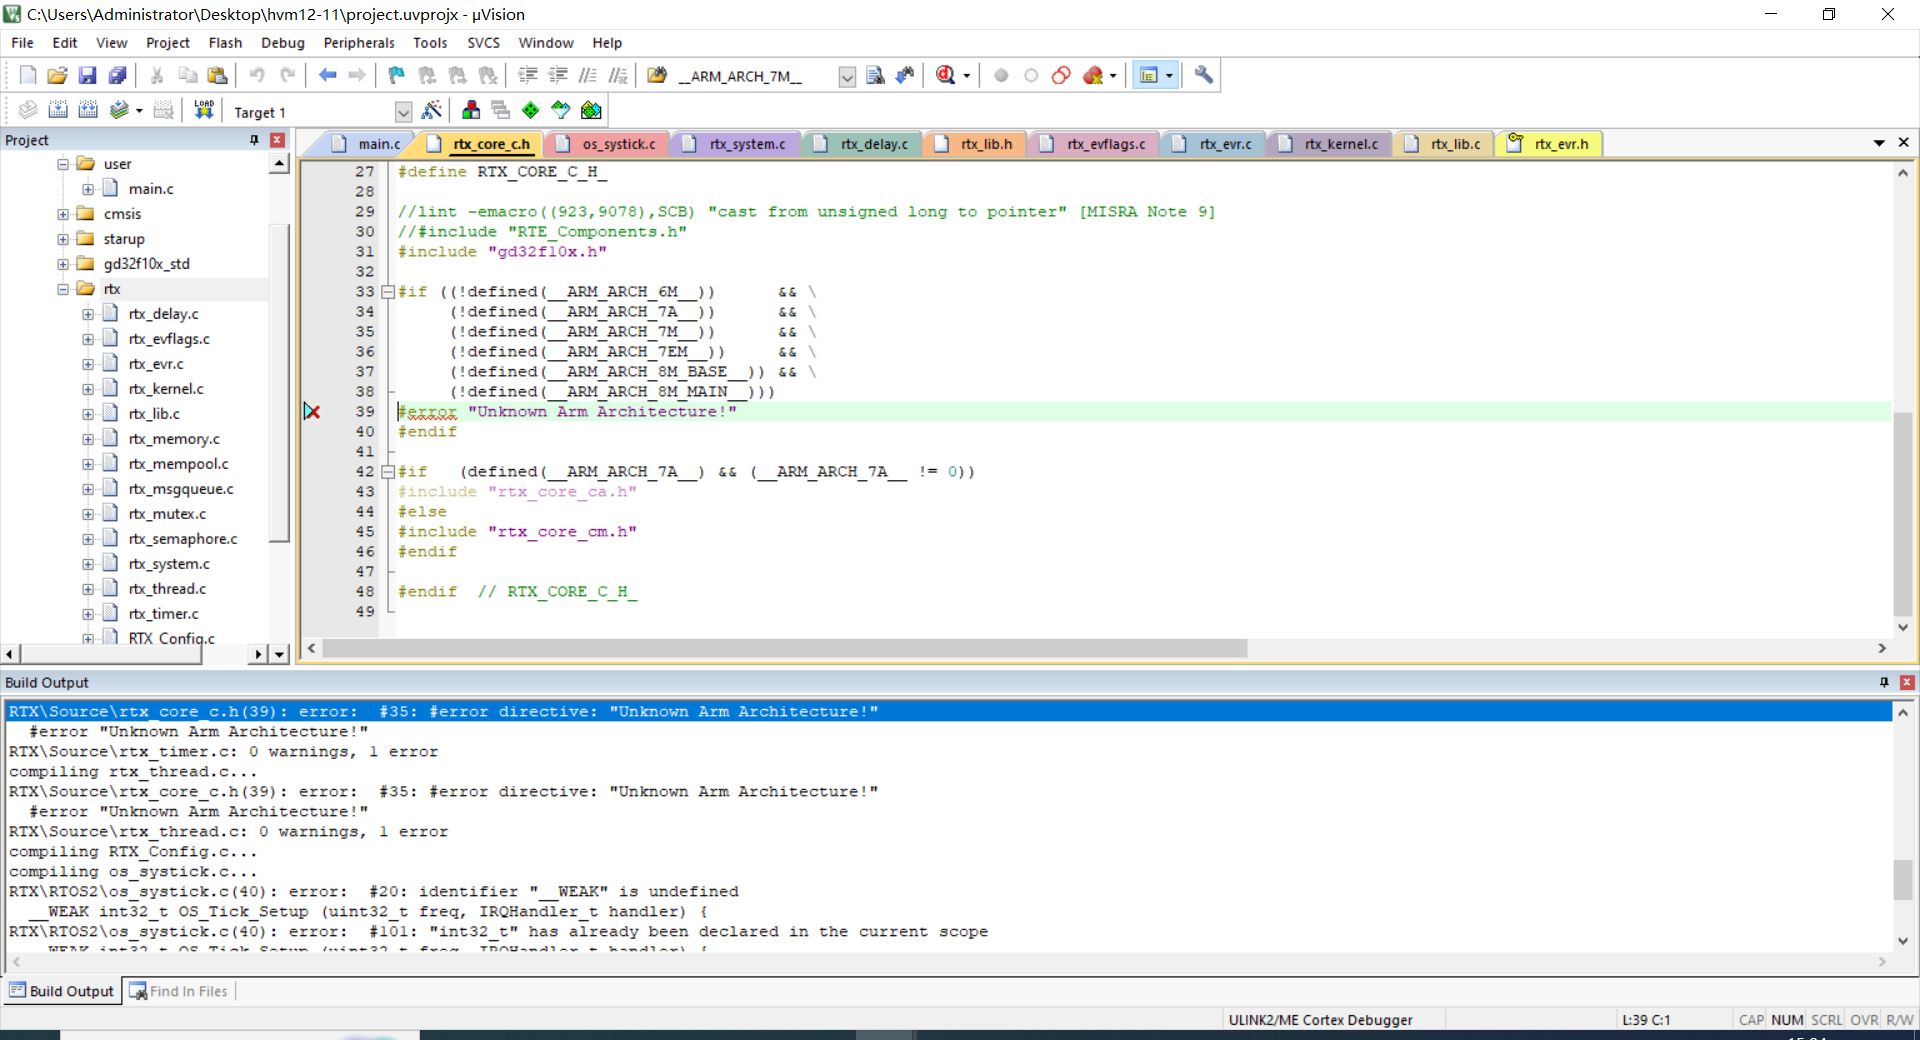Rebuild all target files
This screenshot has width=1920, height=1040.
click(88, 110)
